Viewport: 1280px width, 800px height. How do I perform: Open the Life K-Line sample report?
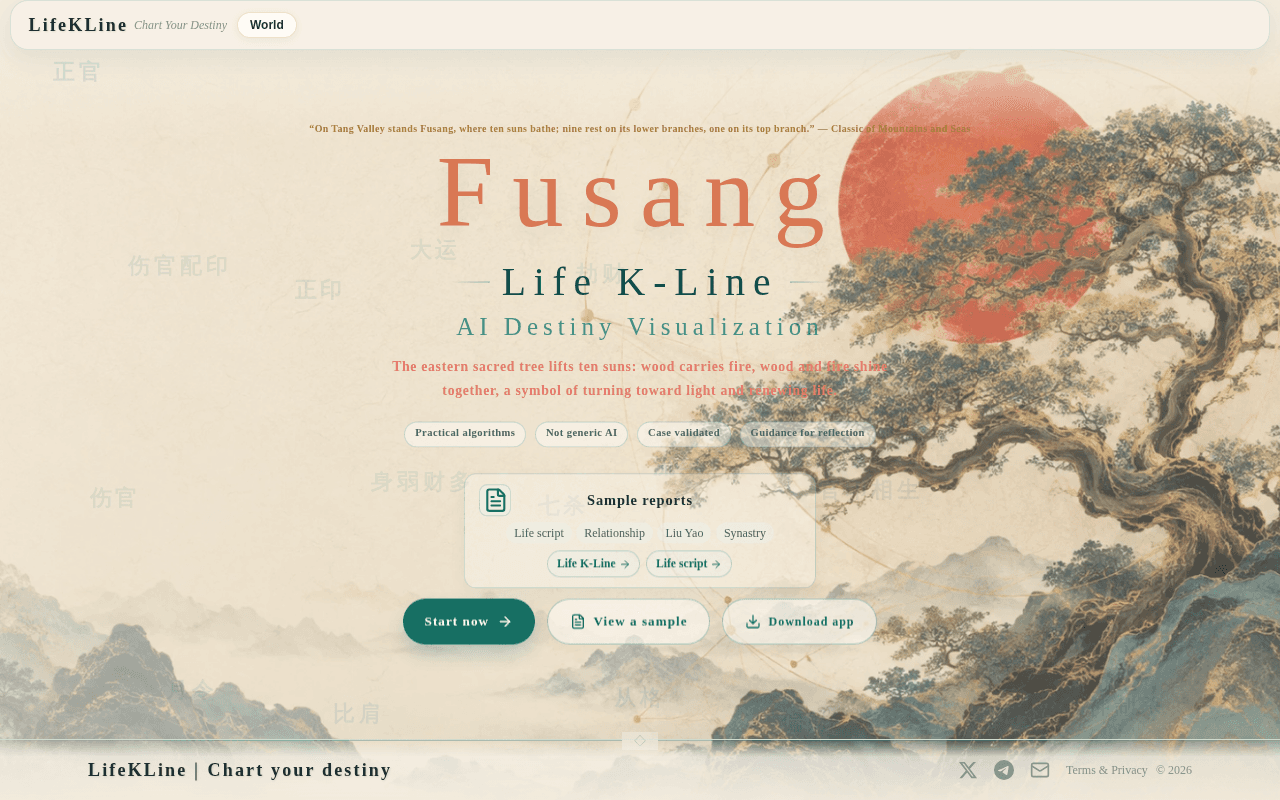click(x=593, y=564)
